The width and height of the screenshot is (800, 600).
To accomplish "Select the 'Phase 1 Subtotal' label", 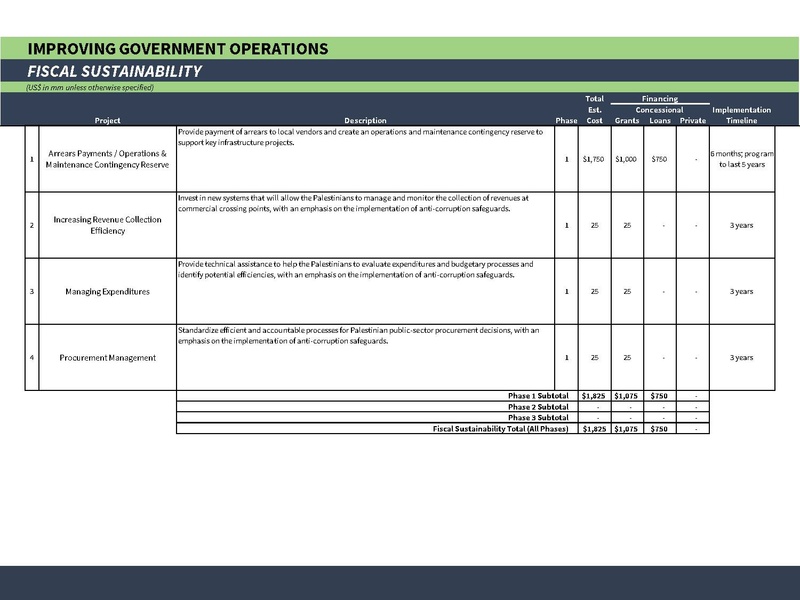I will point(537,396).
